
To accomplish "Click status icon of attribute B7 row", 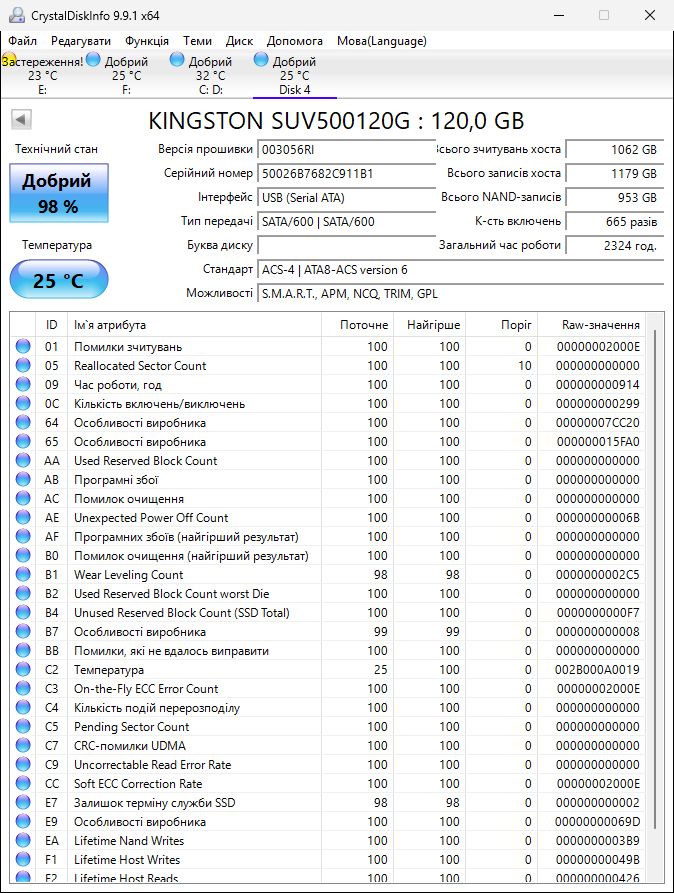I will (23, 631).
